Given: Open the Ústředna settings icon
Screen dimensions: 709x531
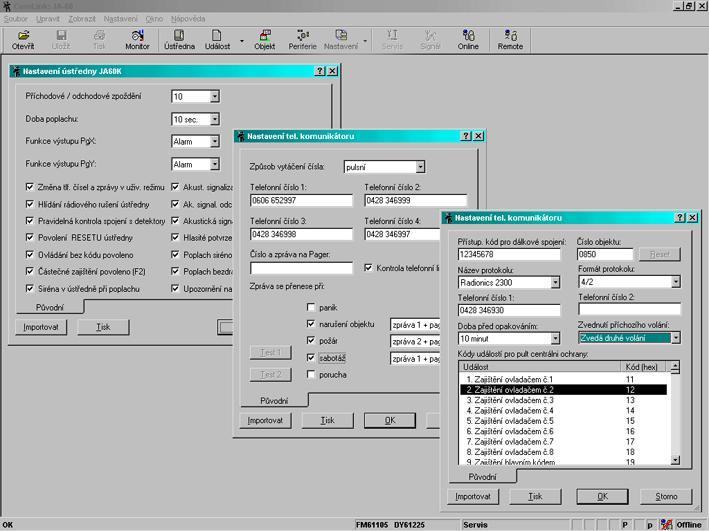Looking at the screenshot, I should point(179,40).
